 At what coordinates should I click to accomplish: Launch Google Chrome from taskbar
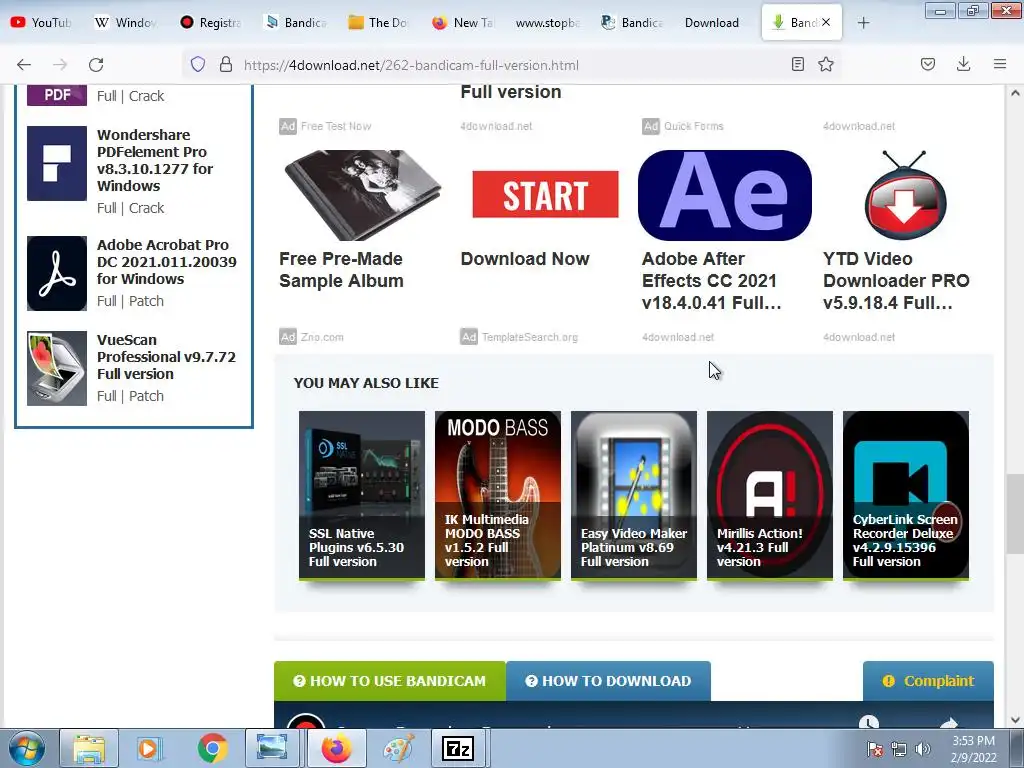(x=212, y=748)
